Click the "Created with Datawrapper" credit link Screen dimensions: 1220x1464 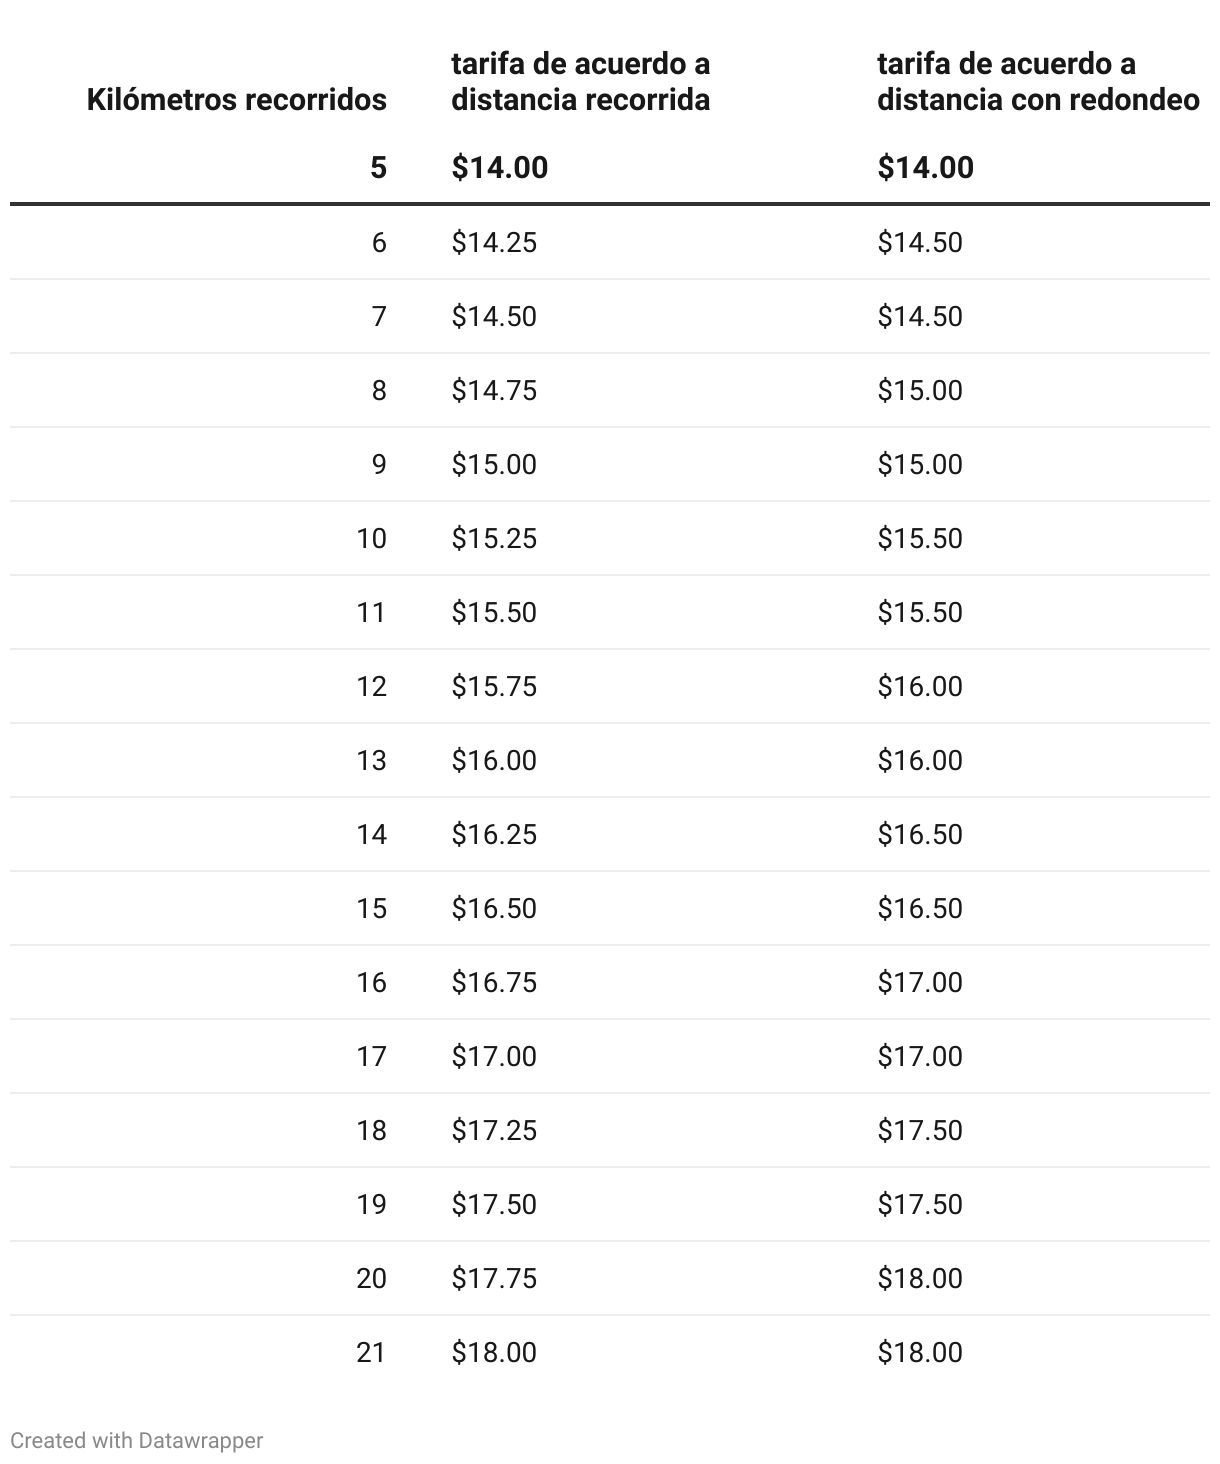137,1440
